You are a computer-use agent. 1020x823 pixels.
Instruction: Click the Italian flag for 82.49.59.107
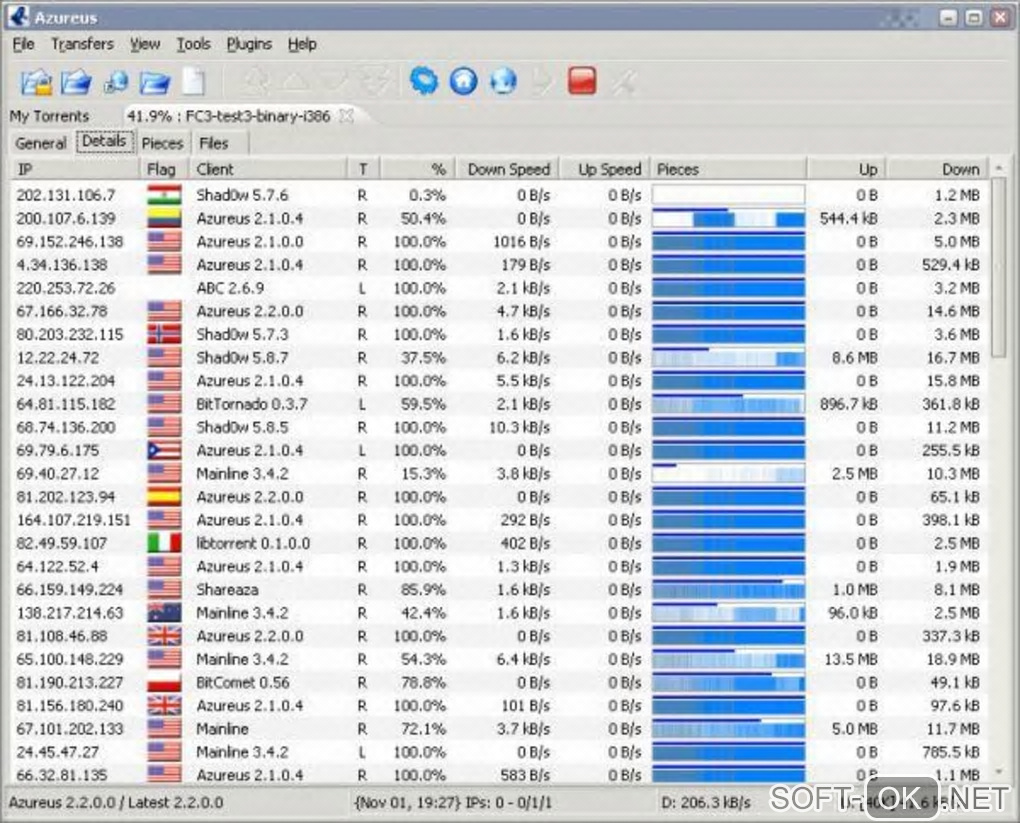coord(164,543)
